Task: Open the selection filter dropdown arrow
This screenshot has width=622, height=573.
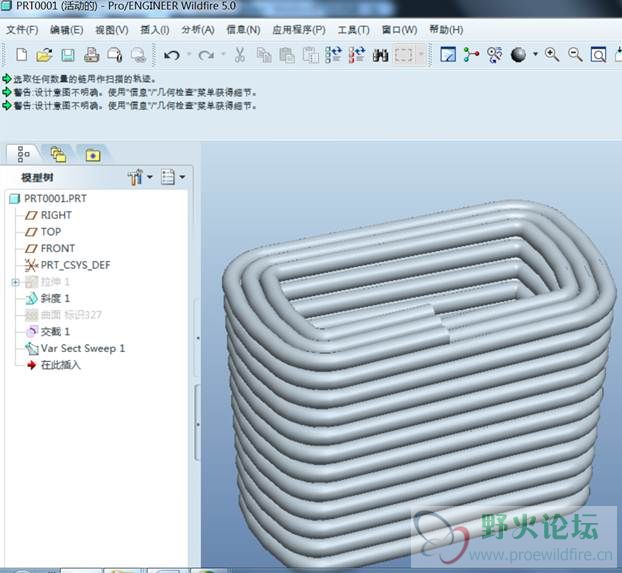Action: (421, 54)
